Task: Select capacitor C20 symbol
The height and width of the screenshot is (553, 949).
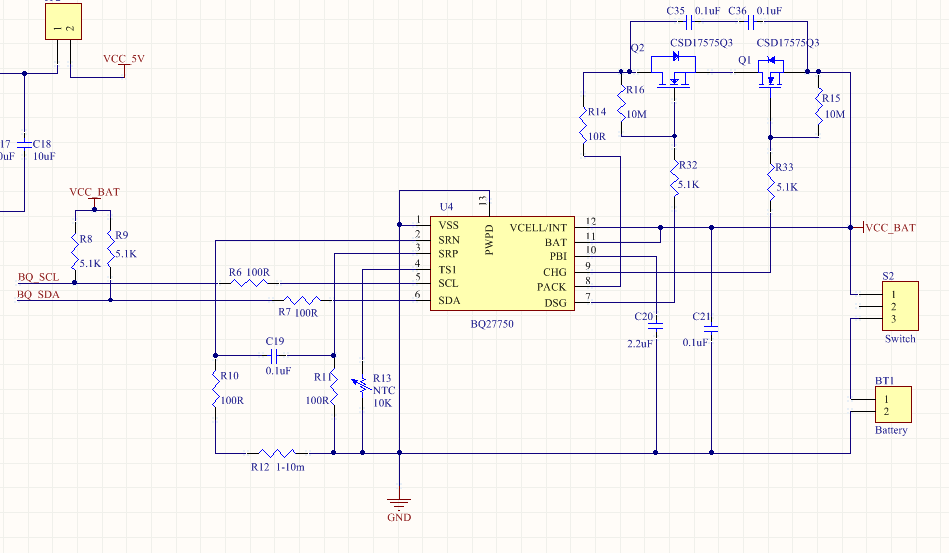Action: click(655, 327)
